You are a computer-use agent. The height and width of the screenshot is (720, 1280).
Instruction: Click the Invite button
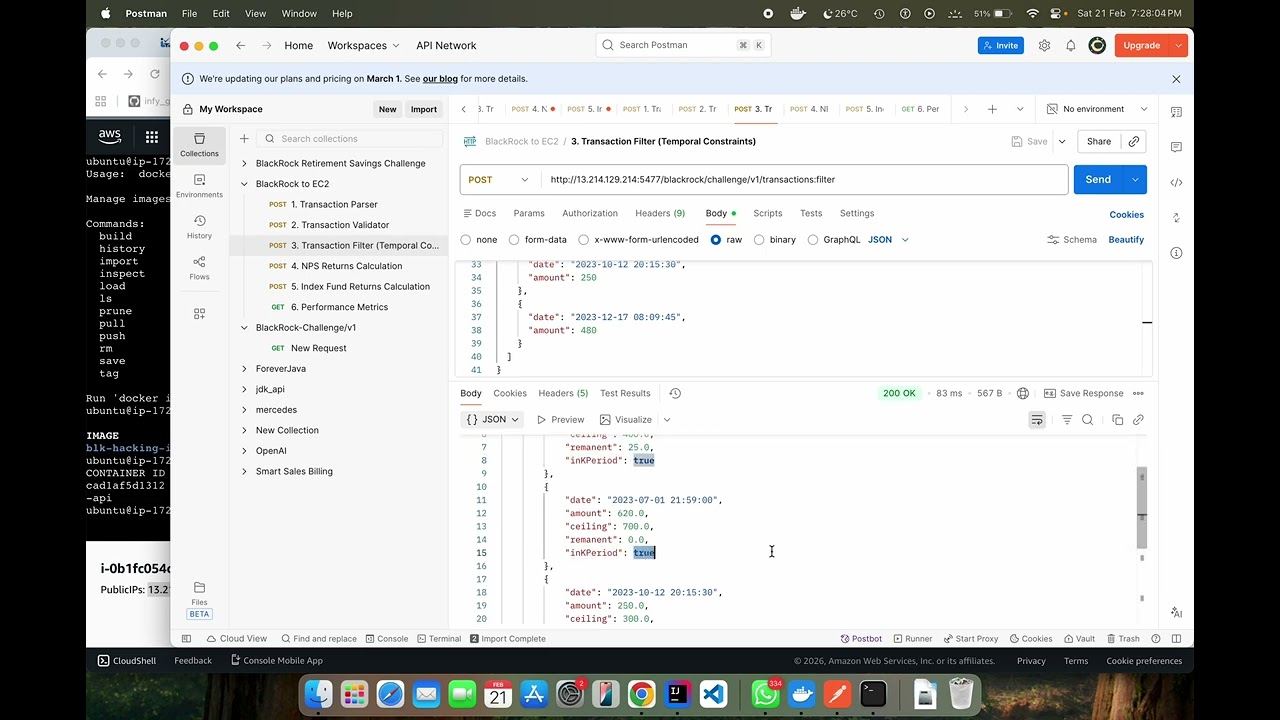point(1001,45)
